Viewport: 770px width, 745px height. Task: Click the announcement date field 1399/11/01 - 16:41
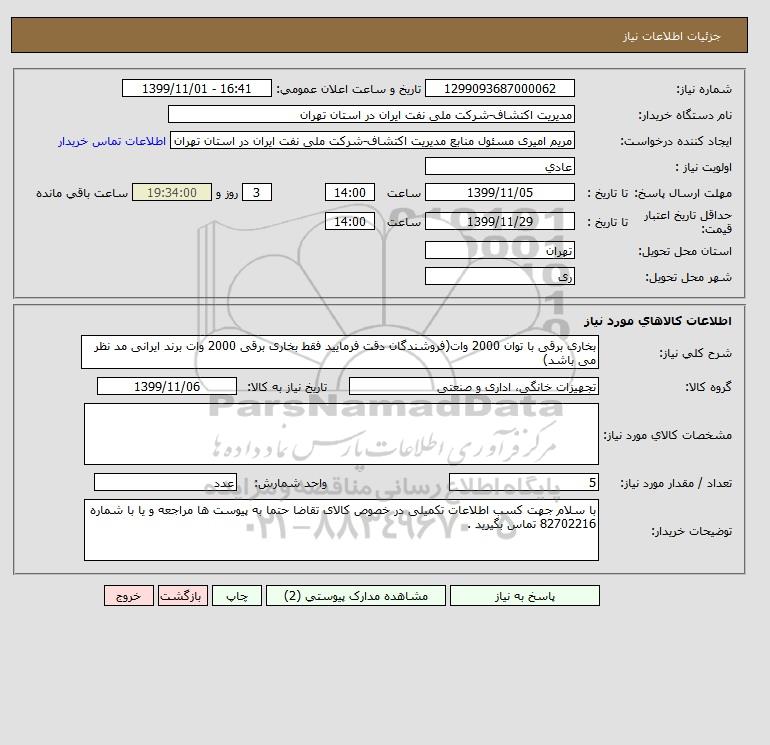point(196,89)
